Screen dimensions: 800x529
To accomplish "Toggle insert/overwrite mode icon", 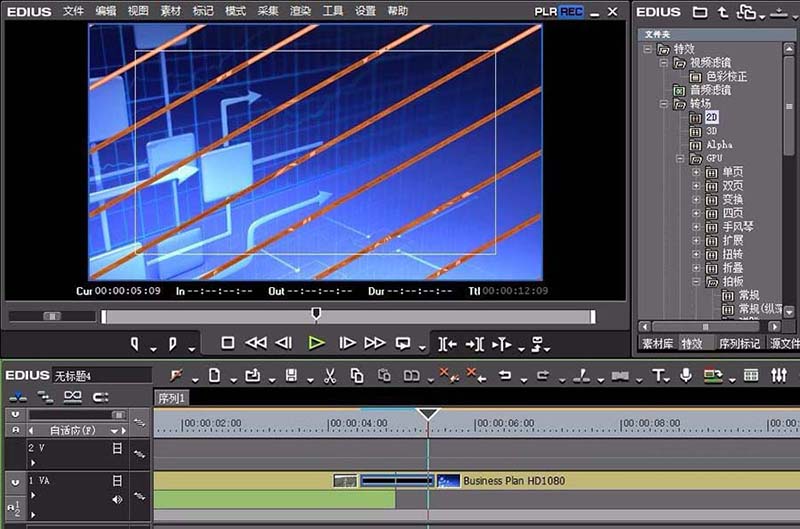I will coord(18,397).
